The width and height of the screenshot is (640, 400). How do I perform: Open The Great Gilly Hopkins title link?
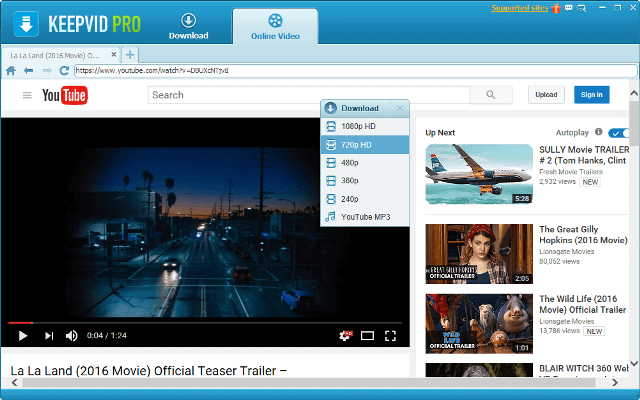coord(583,235)
